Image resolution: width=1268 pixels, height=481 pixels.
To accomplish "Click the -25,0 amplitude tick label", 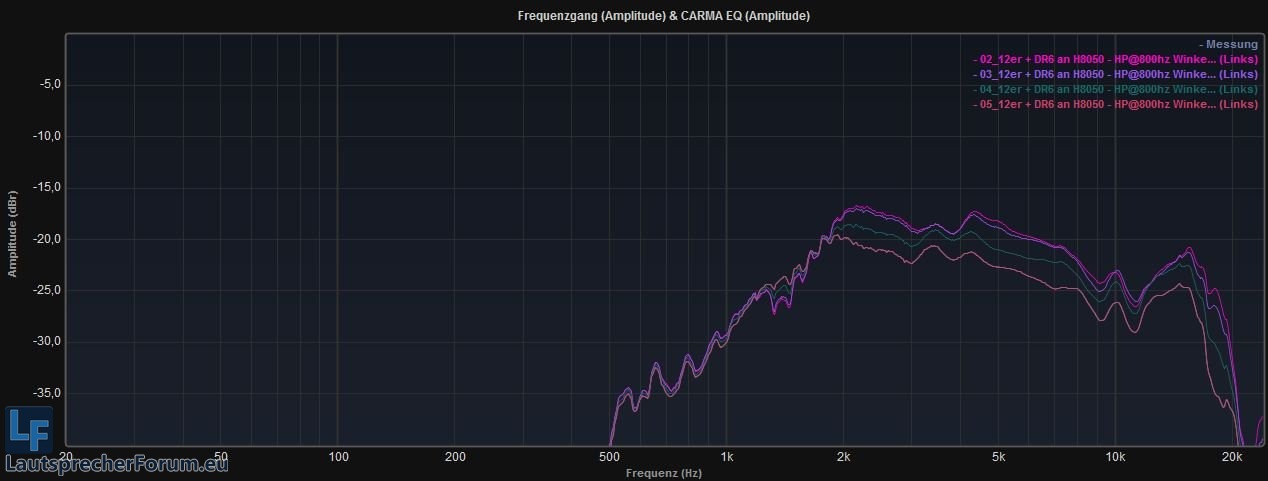I will (x=48, y=290).
